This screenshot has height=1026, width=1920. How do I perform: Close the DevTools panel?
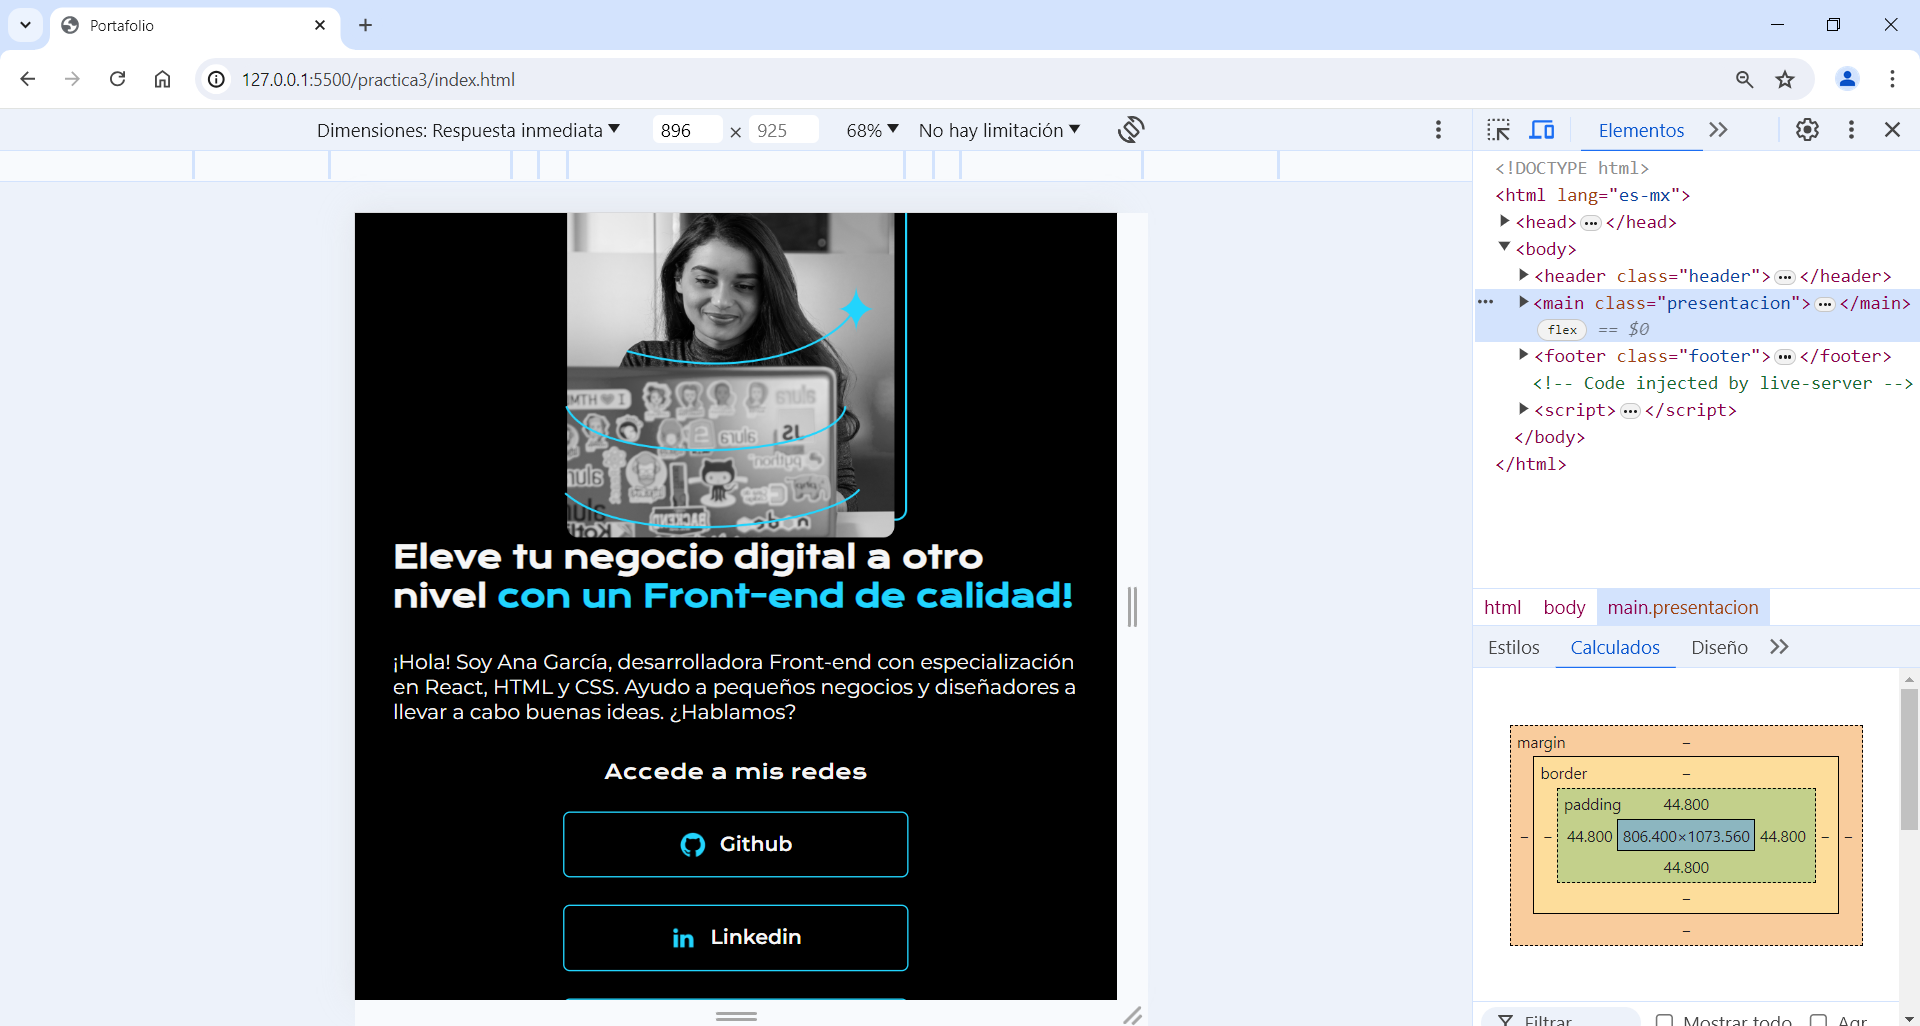(1892, 130)
